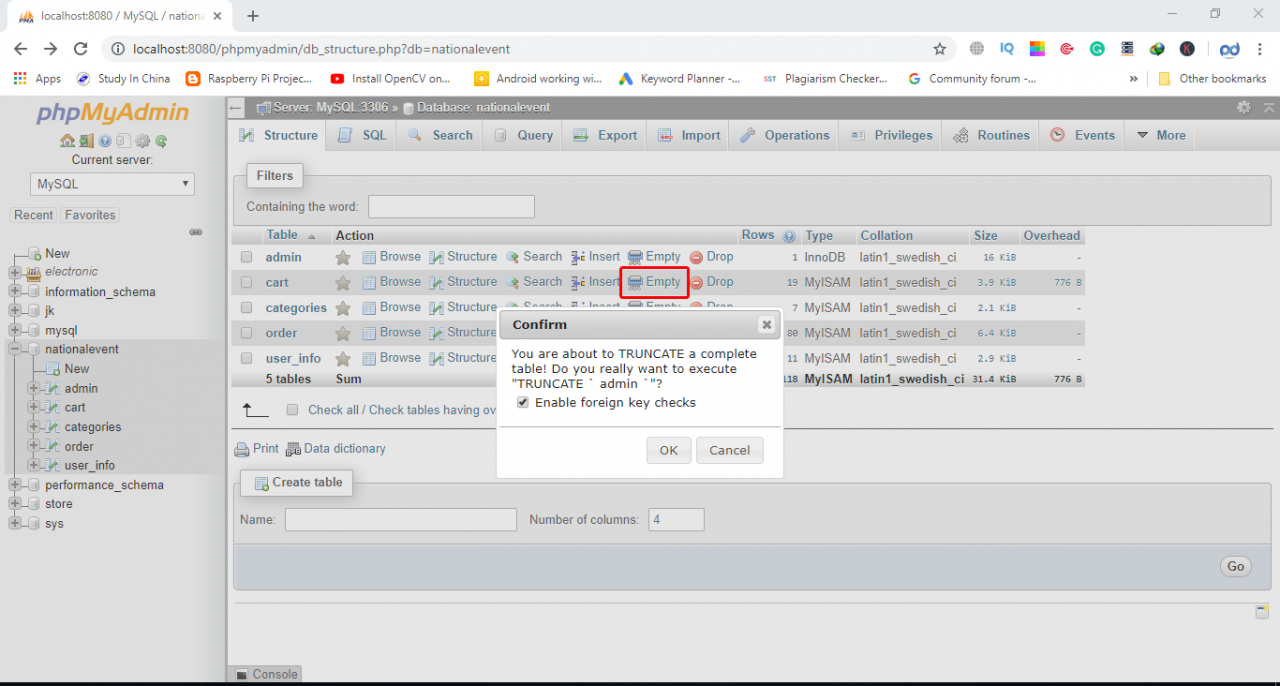The width and height of the screenshot is (1280, 686).
Task: Reload the page with browser refresh icon
Action: (x=82, y=48)
